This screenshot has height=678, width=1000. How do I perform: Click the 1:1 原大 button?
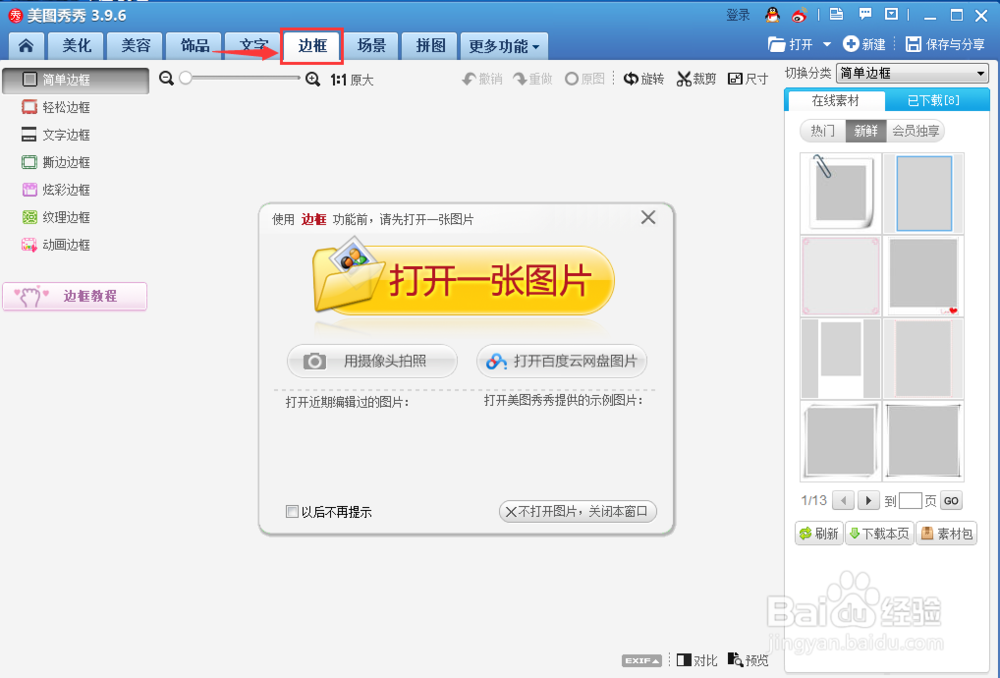[351, 80]
